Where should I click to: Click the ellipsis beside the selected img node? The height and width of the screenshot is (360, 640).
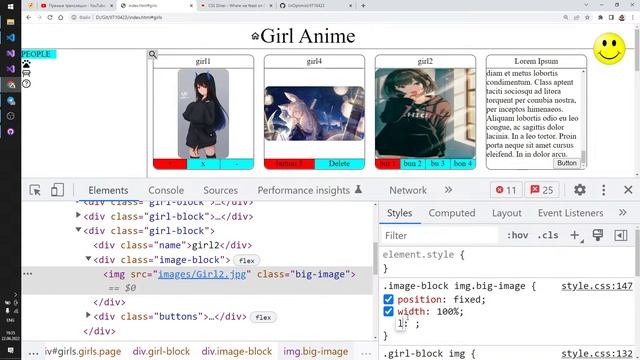click(x=28, y=274)
